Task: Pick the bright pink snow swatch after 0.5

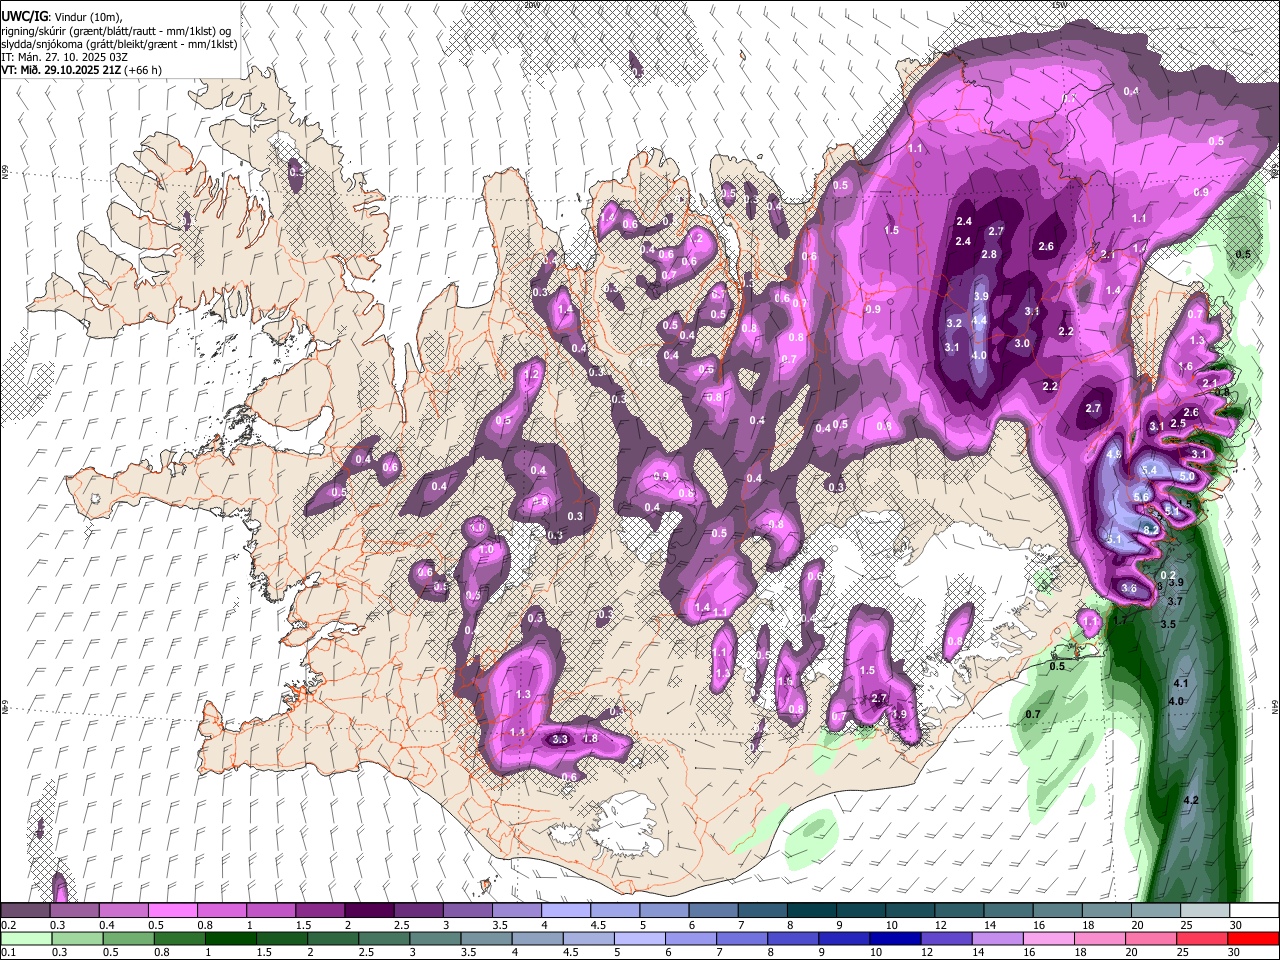Action: tap(172, 911)
